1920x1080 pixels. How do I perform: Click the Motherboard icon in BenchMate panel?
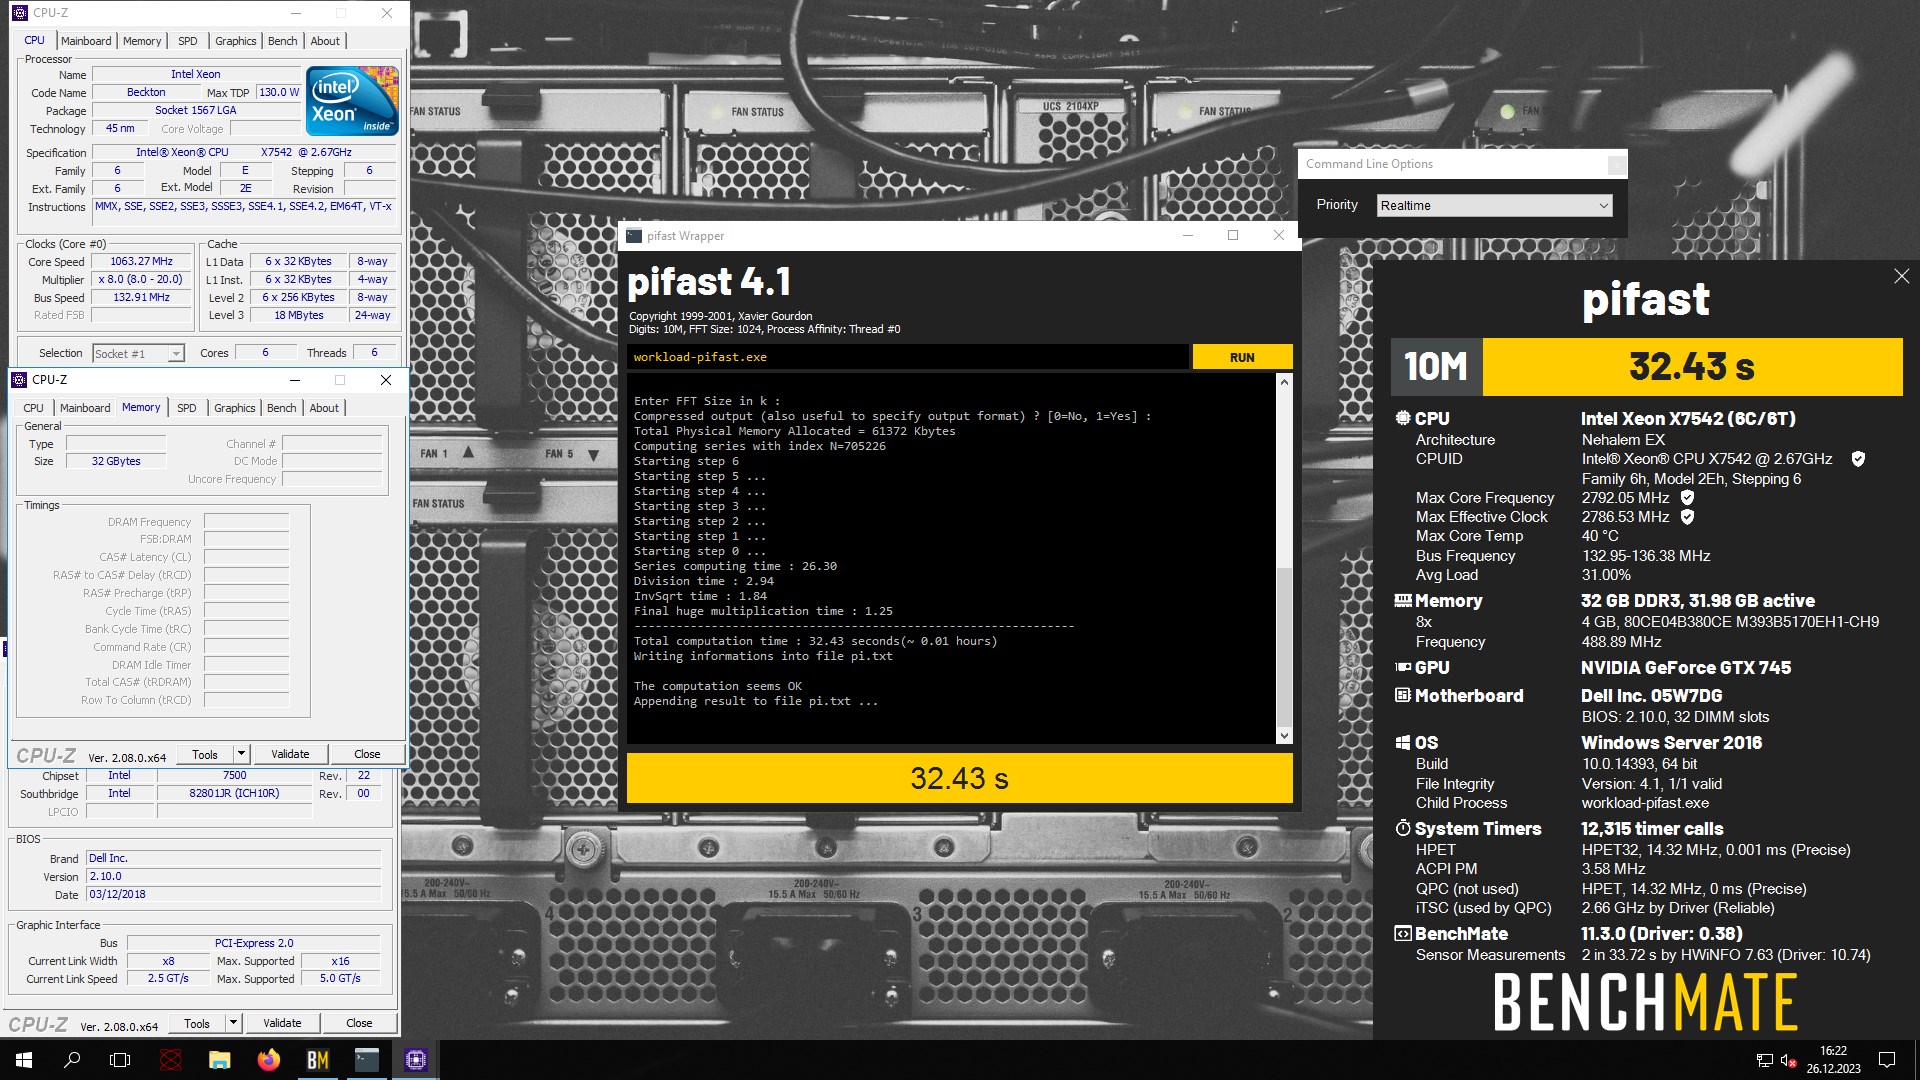[1403, 696]
